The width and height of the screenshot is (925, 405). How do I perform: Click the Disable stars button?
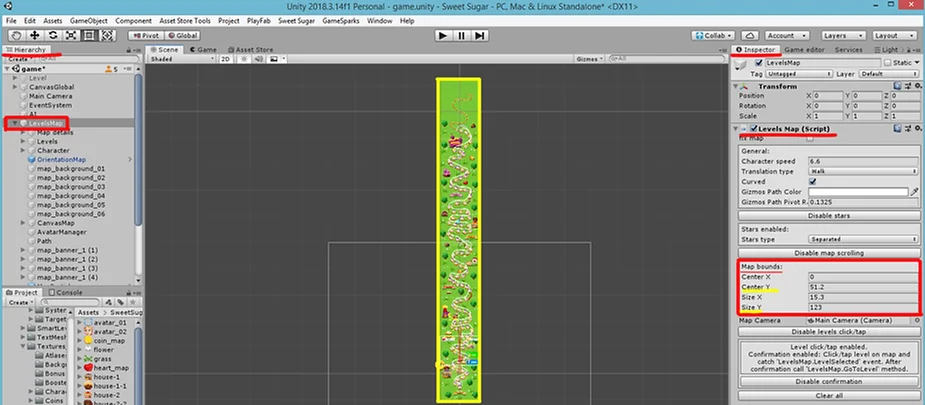tap(828, 215)
